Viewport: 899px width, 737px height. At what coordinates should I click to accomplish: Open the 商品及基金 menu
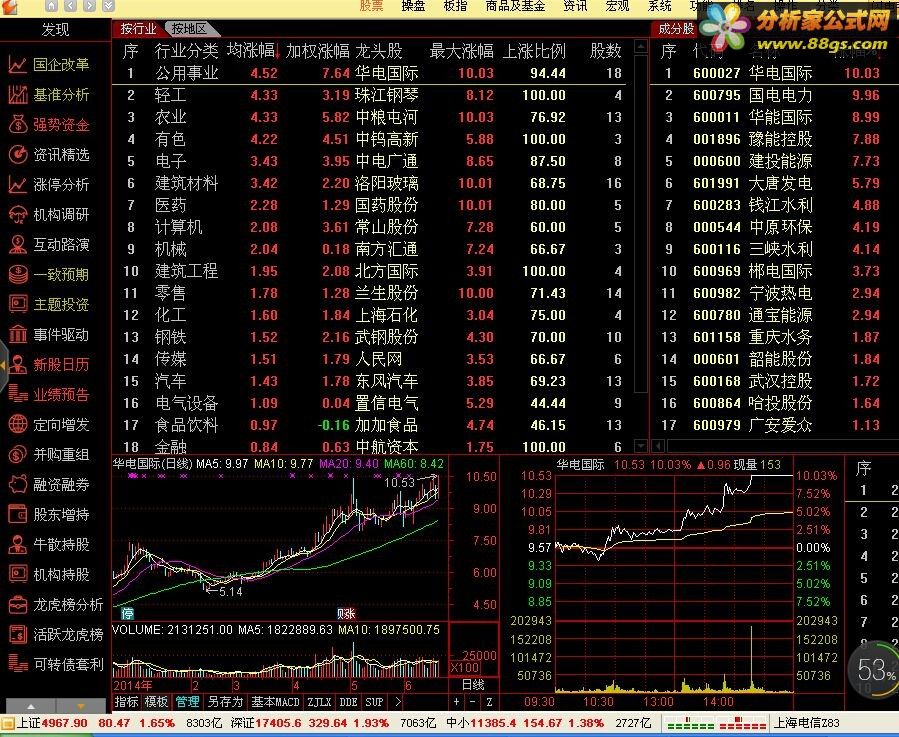point(515,6)
